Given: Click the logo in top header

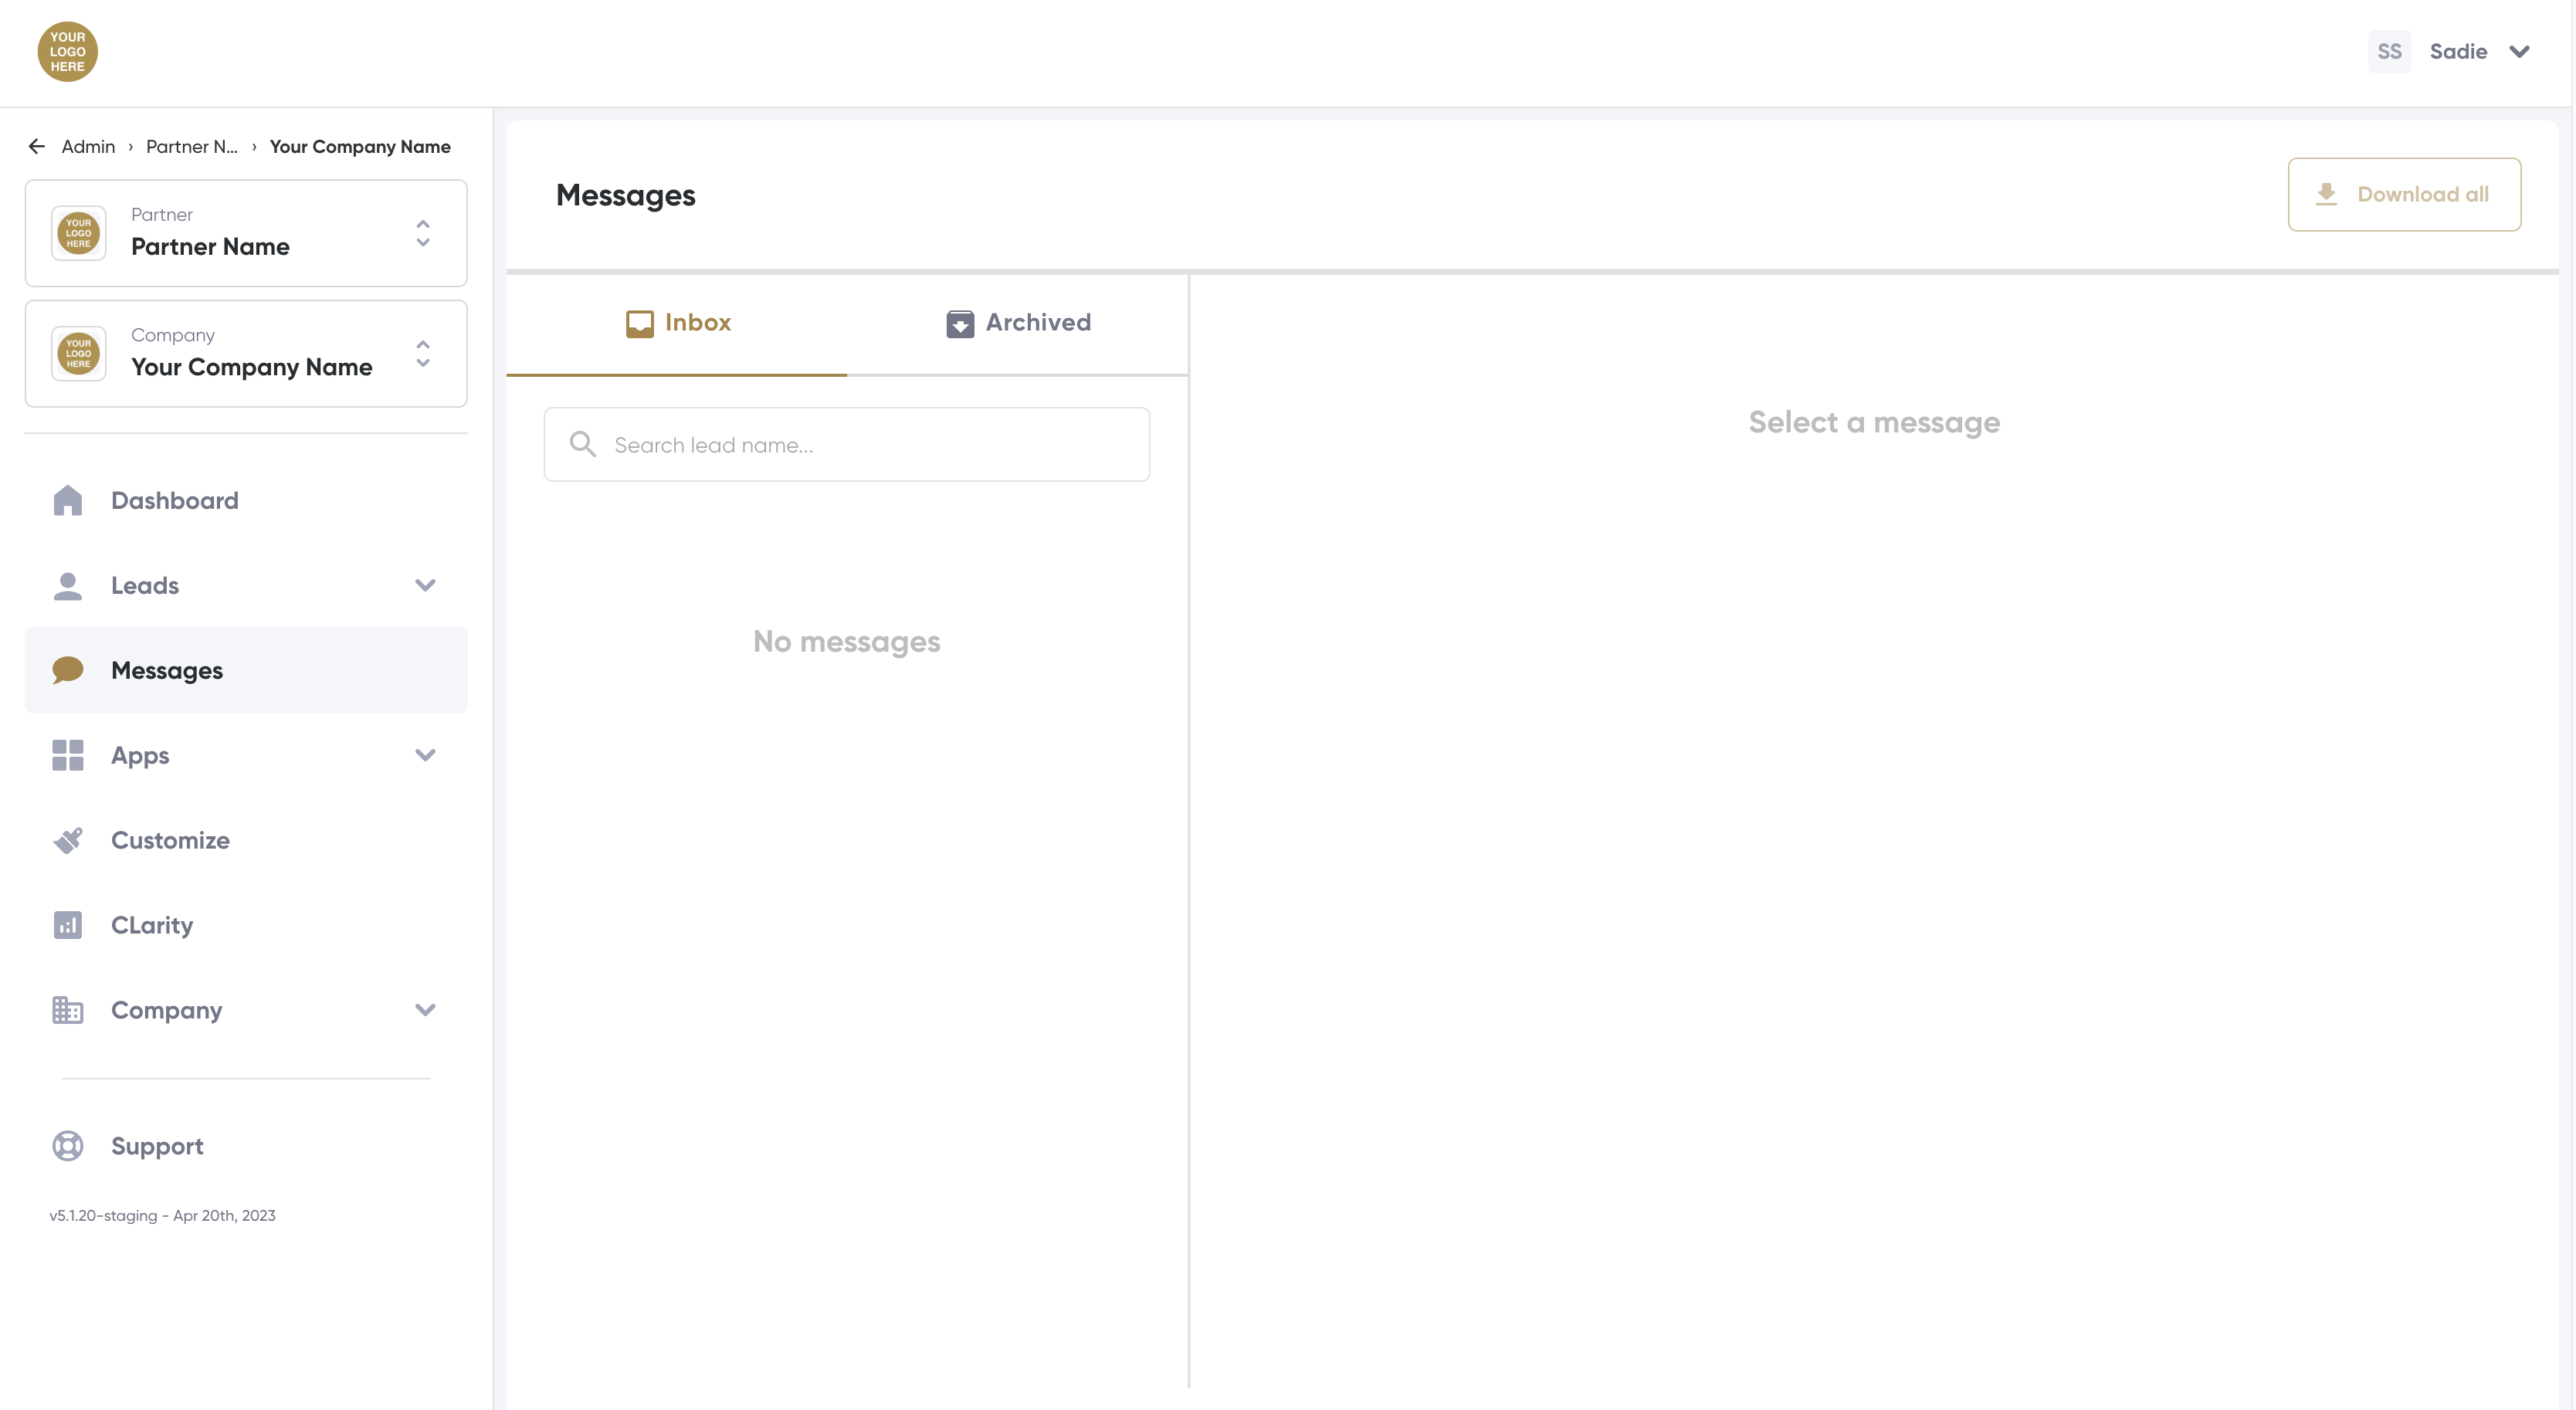Looking at the screenshot, I should (x=67, y=51).
